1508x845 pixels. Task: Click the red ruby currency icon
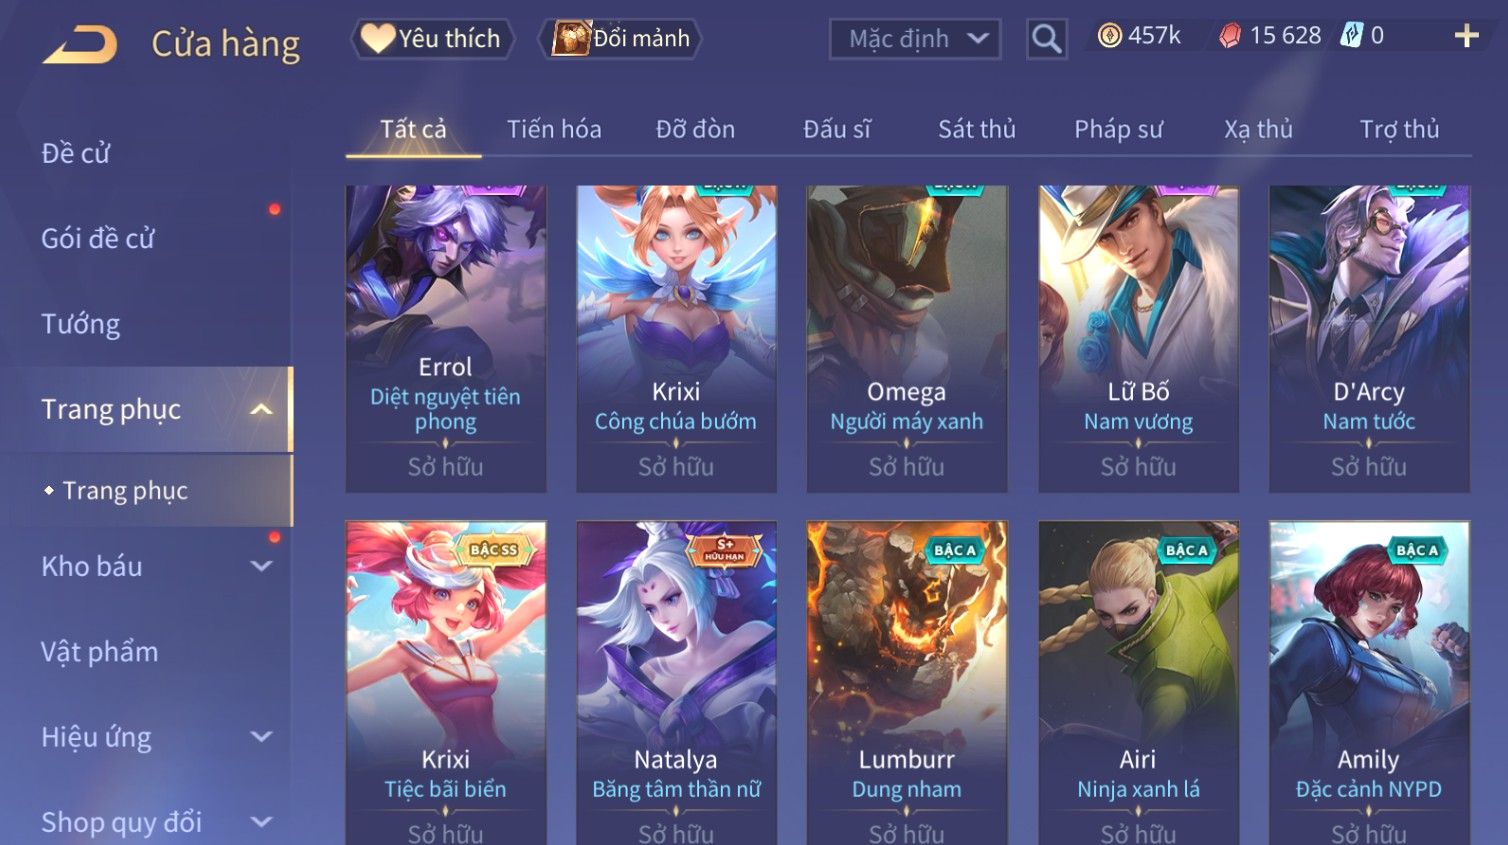[1230, 36]
